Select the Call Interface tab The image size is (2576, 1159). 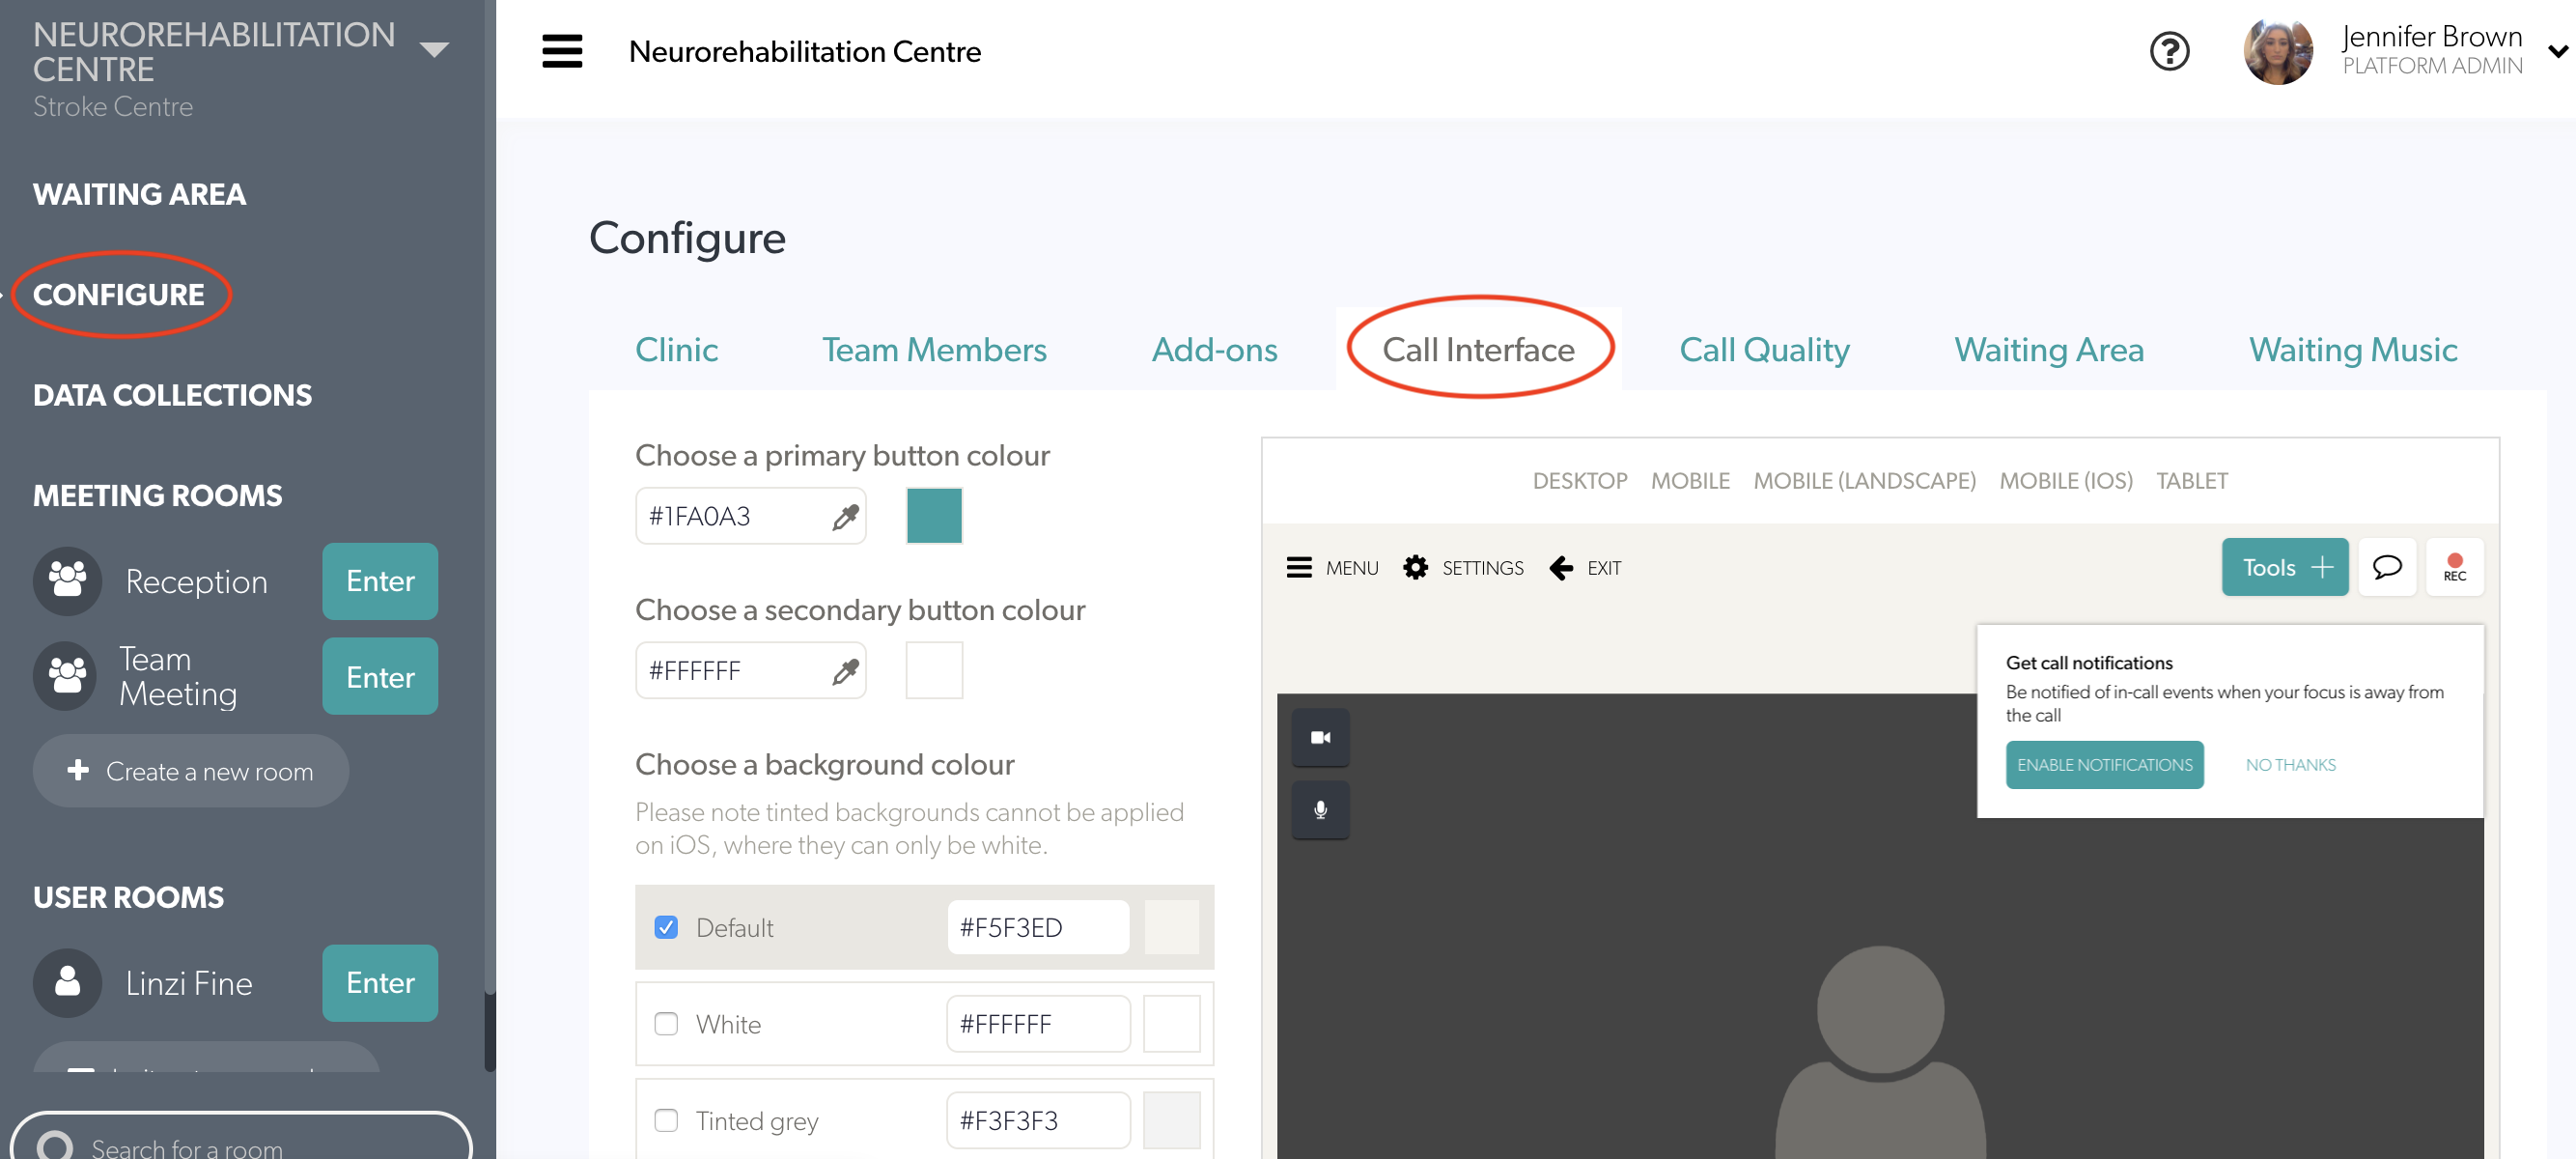coord(1478,349)
